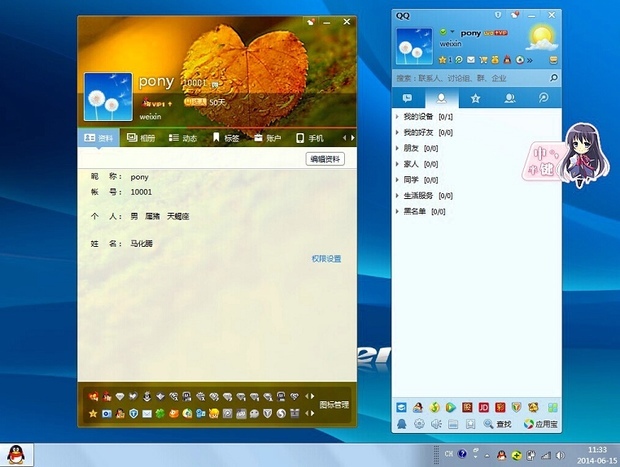Click the QZone star icon in QQ header
Viewport: 620px width, 467px height.
(442, 60)
